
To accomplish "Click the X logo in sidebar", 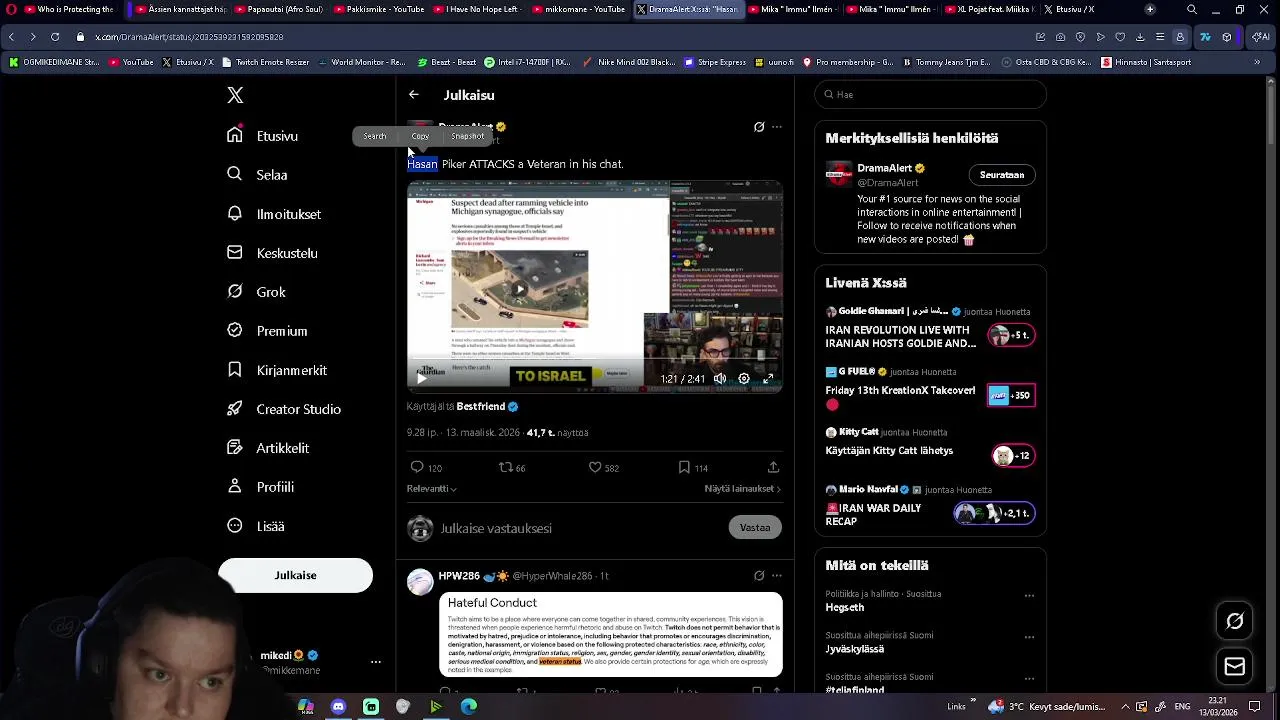I will click(x=235, y=95).
